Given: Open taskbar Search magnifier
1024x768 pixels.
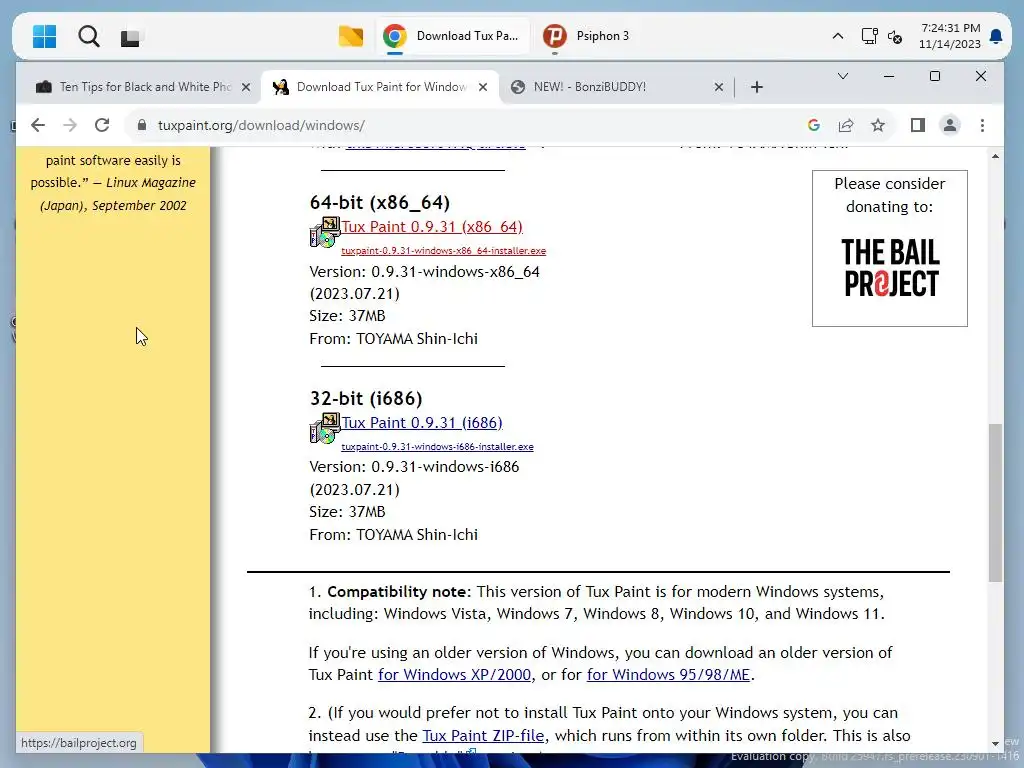Looking at the screenshot, I should pos(89,37).
